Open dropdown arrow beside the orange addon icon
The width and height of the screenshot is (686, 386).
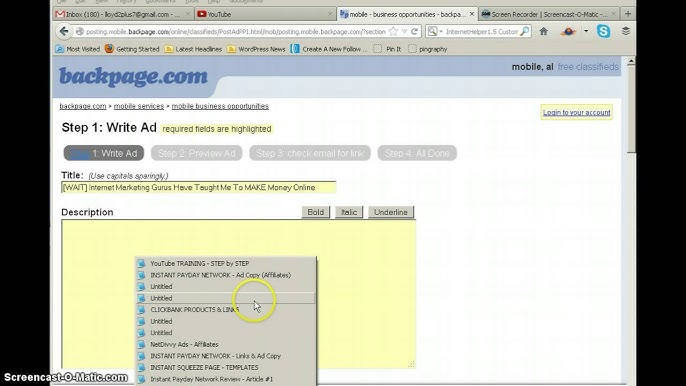[x=586, y=31]
